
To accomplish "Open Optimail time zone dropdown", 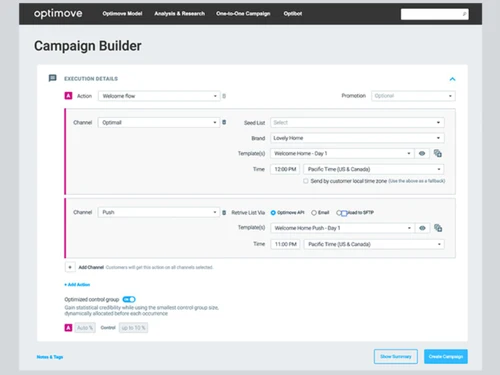I will coord(374,169).
